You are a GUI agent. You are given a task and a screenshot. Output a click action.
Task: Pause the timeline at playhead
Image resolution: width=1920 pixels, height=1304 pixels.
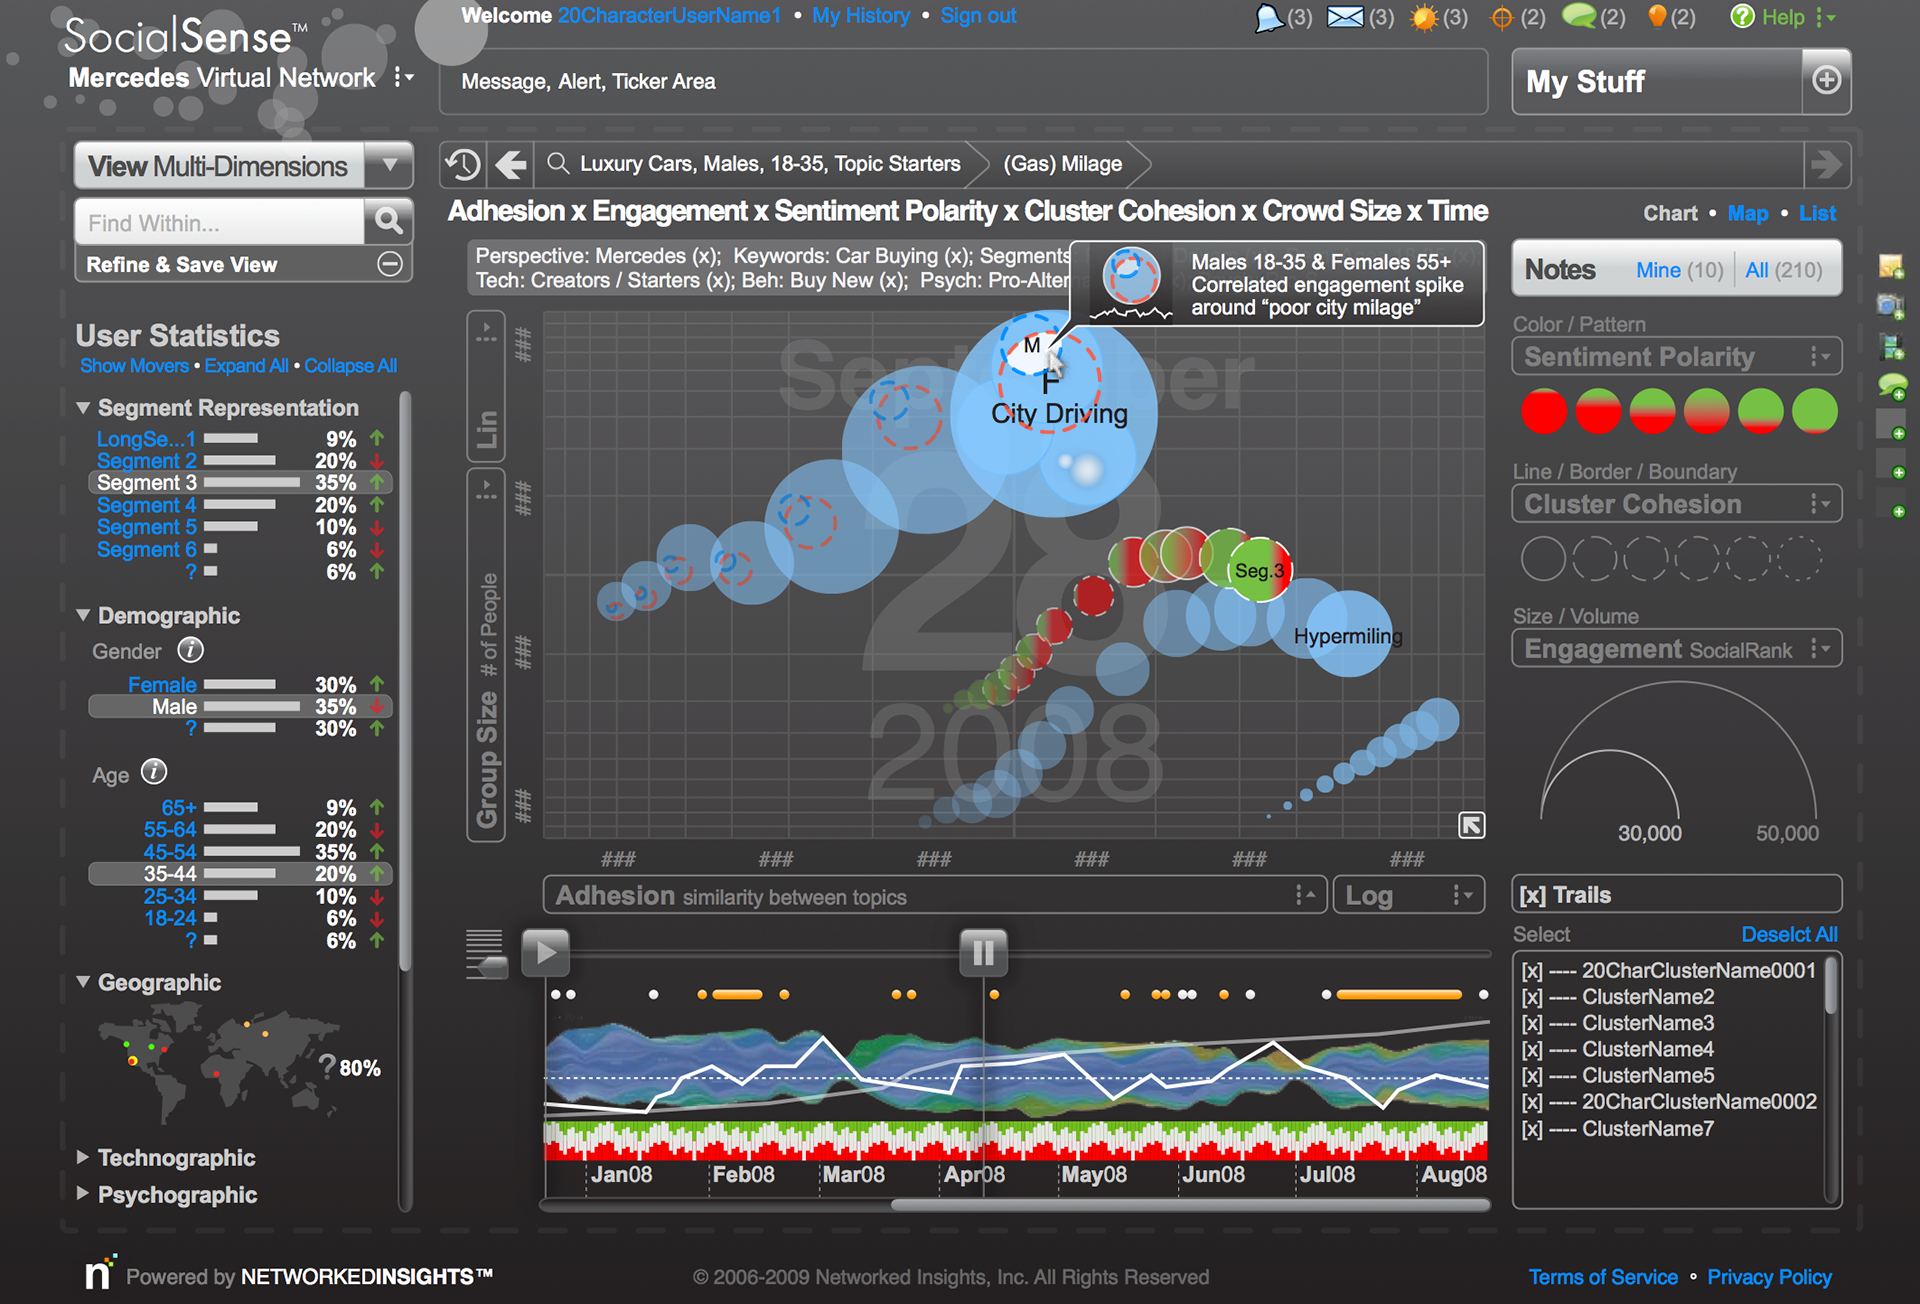tap(983, 952)
